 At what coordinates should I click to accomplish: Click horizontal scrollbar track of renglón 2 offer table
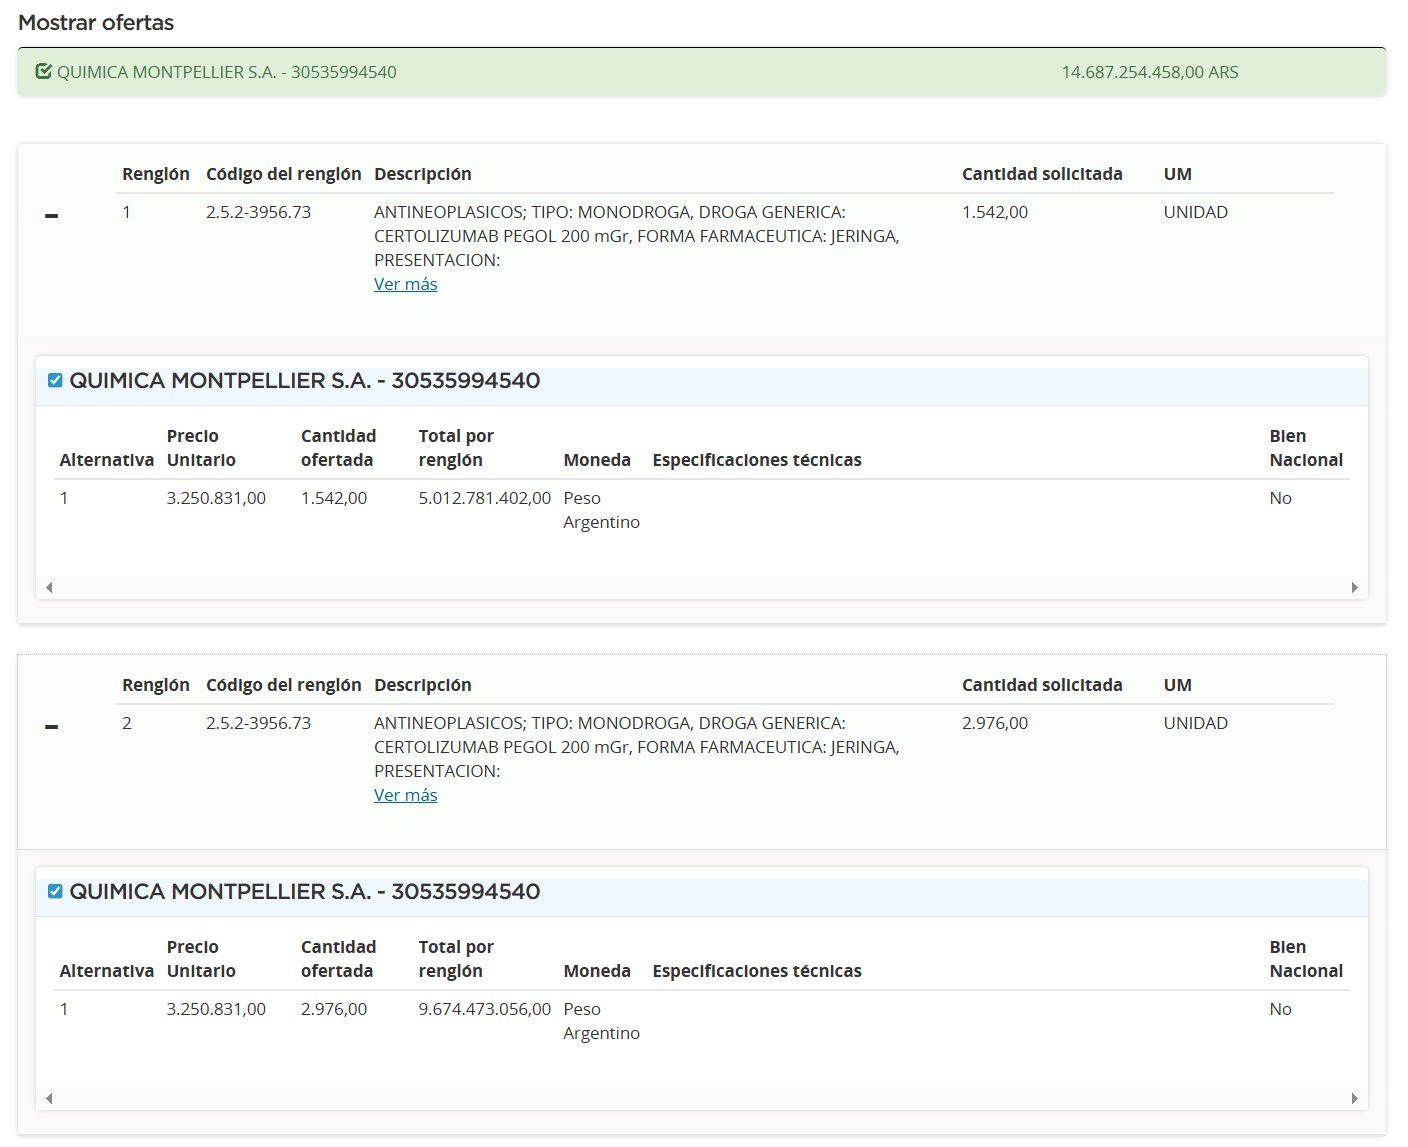coord(701,1098)
